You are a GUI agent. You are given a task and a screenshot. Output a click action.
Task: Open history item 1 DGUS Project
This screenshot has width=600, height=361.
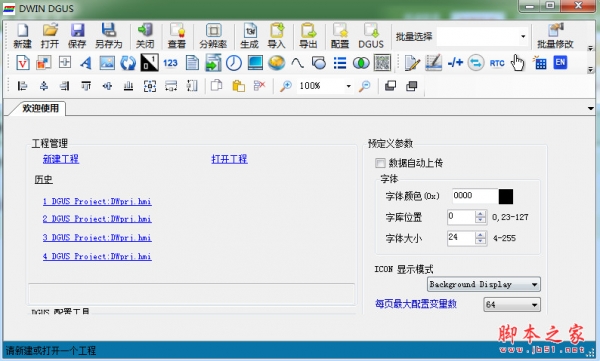pos(97,201)
